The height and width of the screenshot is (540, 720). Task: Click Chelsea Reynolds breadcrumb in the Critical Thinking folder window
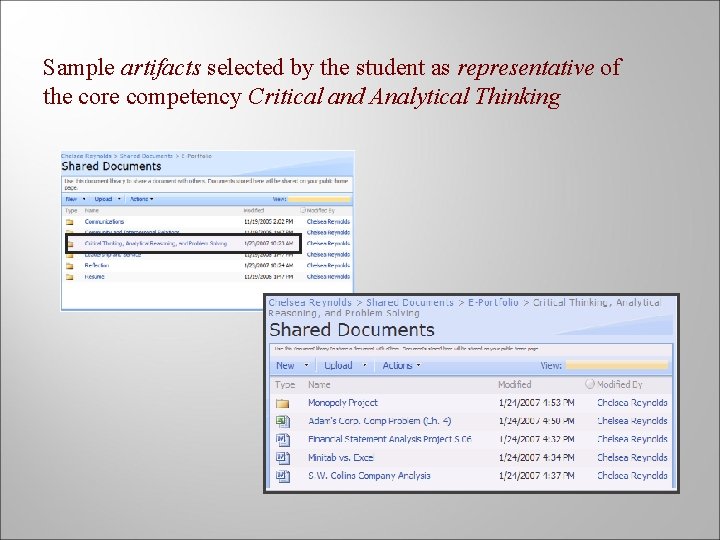(310, 303)
